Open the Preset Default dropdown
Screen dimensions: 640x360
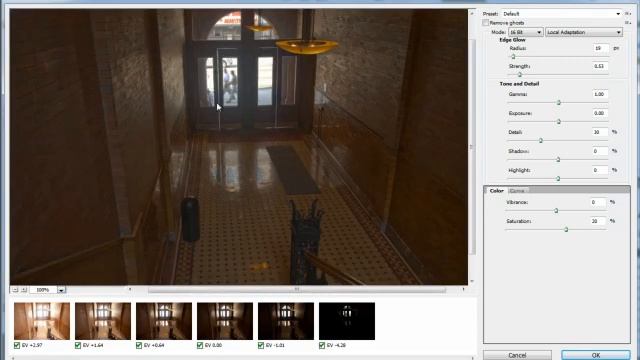click(561, 13)
